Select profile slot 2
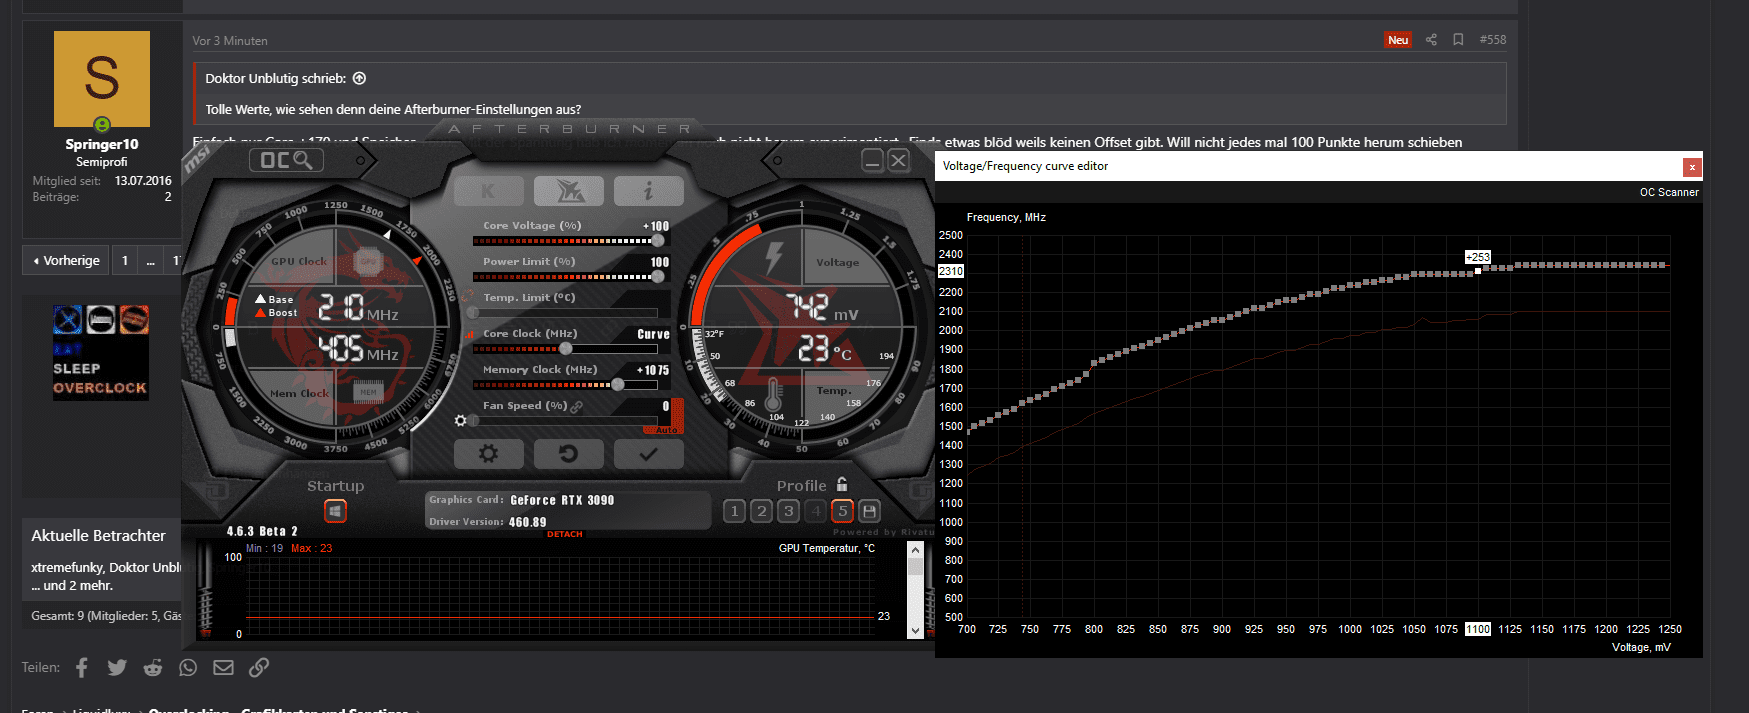Screen dimensions: 1749x713 tap(761, 511)
